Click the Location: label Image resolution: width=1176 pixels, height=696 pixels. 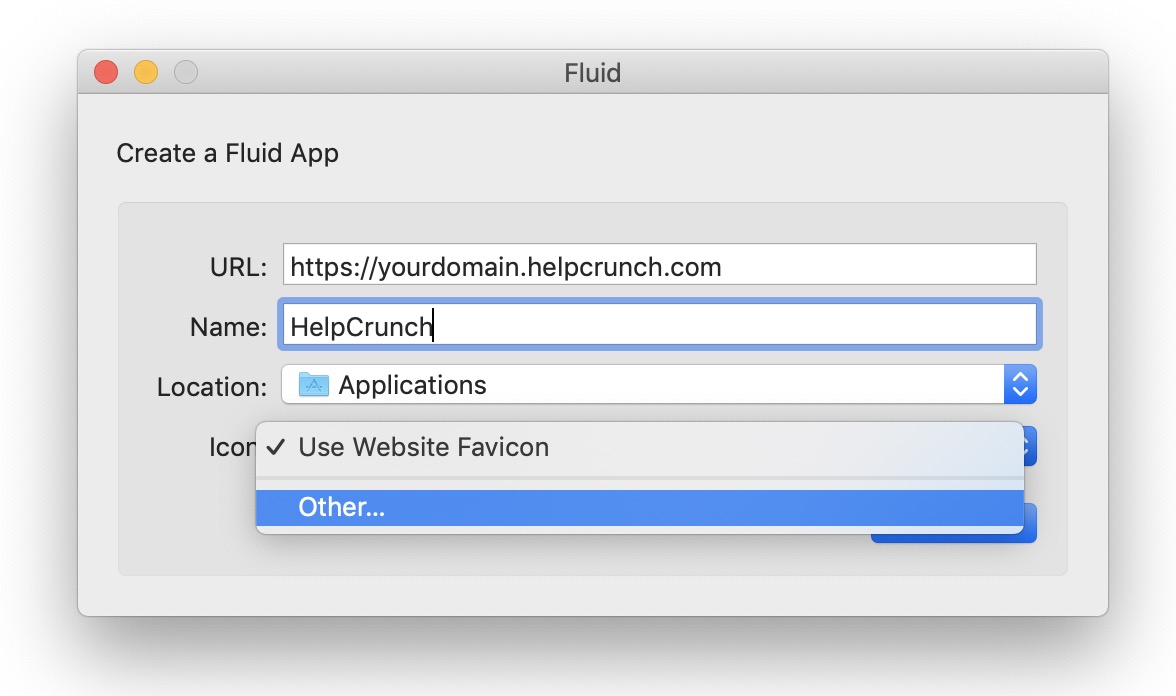[212, 387]
